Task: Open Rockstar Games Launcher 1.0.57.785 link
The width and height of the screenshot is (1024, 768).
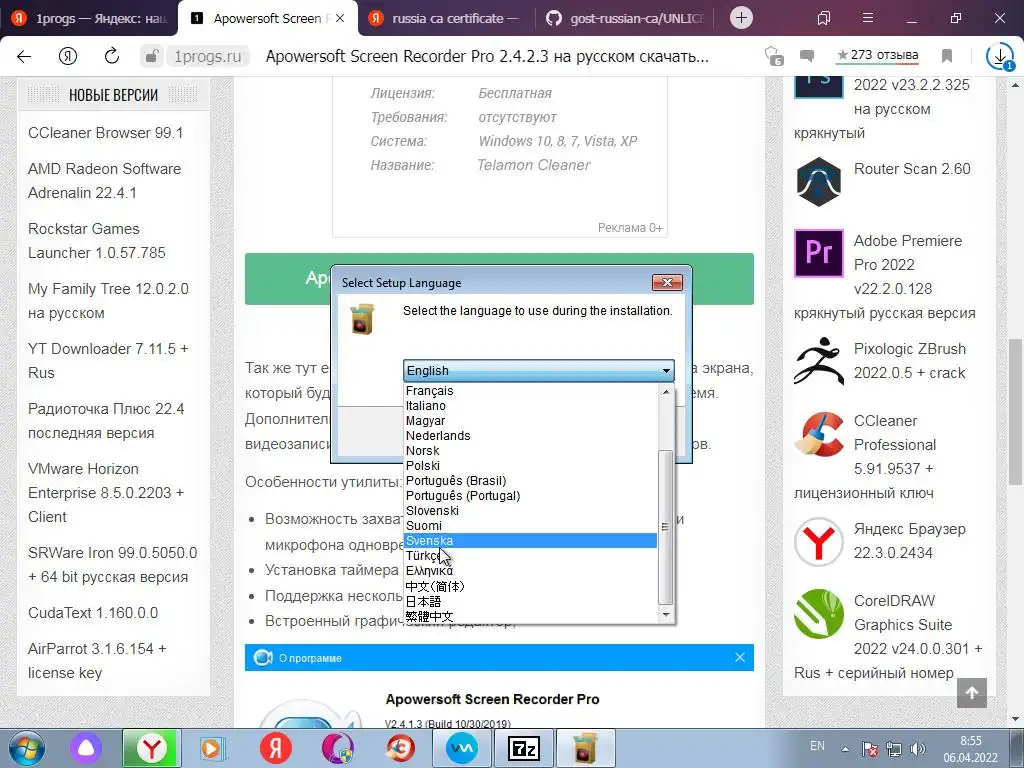Action: pos(97,240)
